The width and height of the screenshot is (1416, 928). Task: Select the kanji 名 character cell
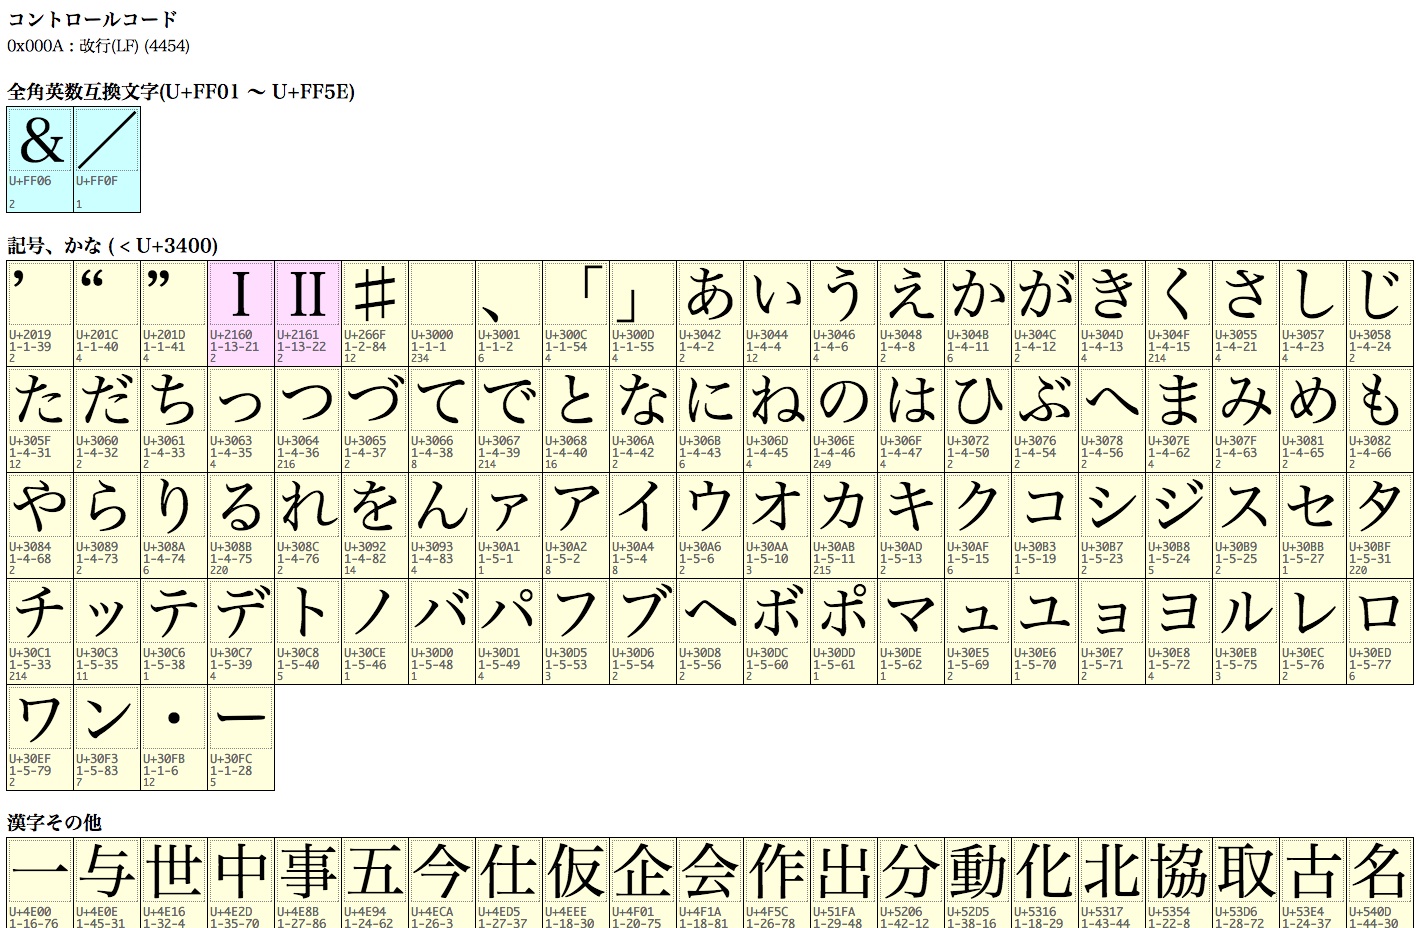point(1380,882)
